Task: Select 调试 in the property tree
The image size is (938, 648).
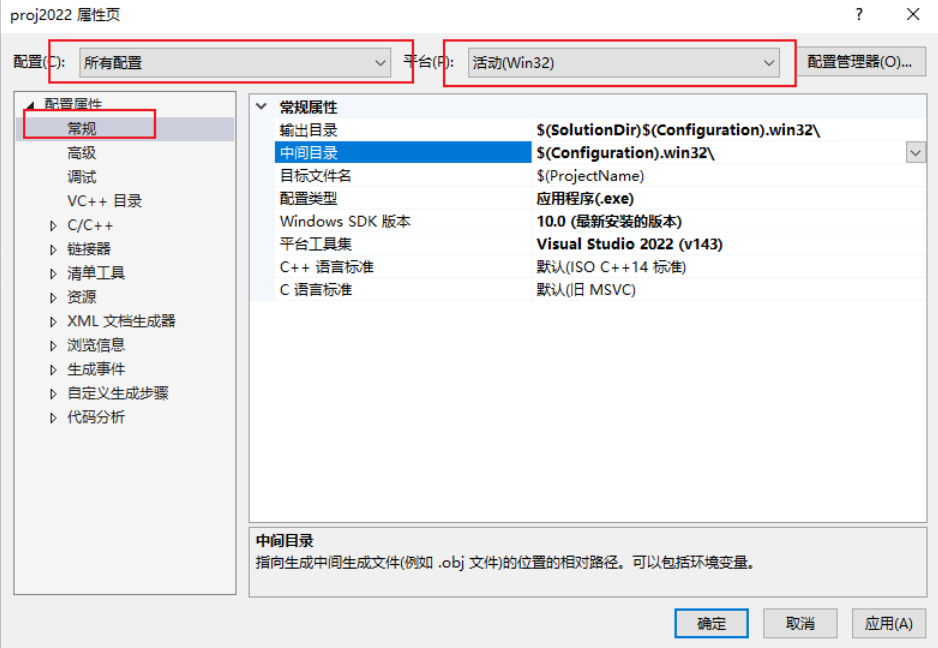Action: tap(82, 177)
